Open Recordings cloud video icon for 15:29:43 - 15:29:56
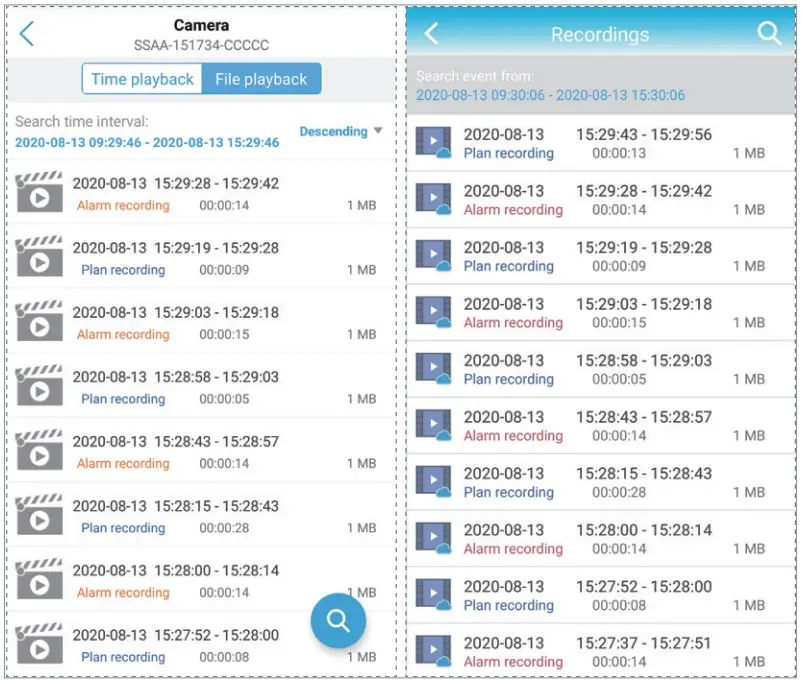This screenshot has width=801, height=681. [433, 142]
